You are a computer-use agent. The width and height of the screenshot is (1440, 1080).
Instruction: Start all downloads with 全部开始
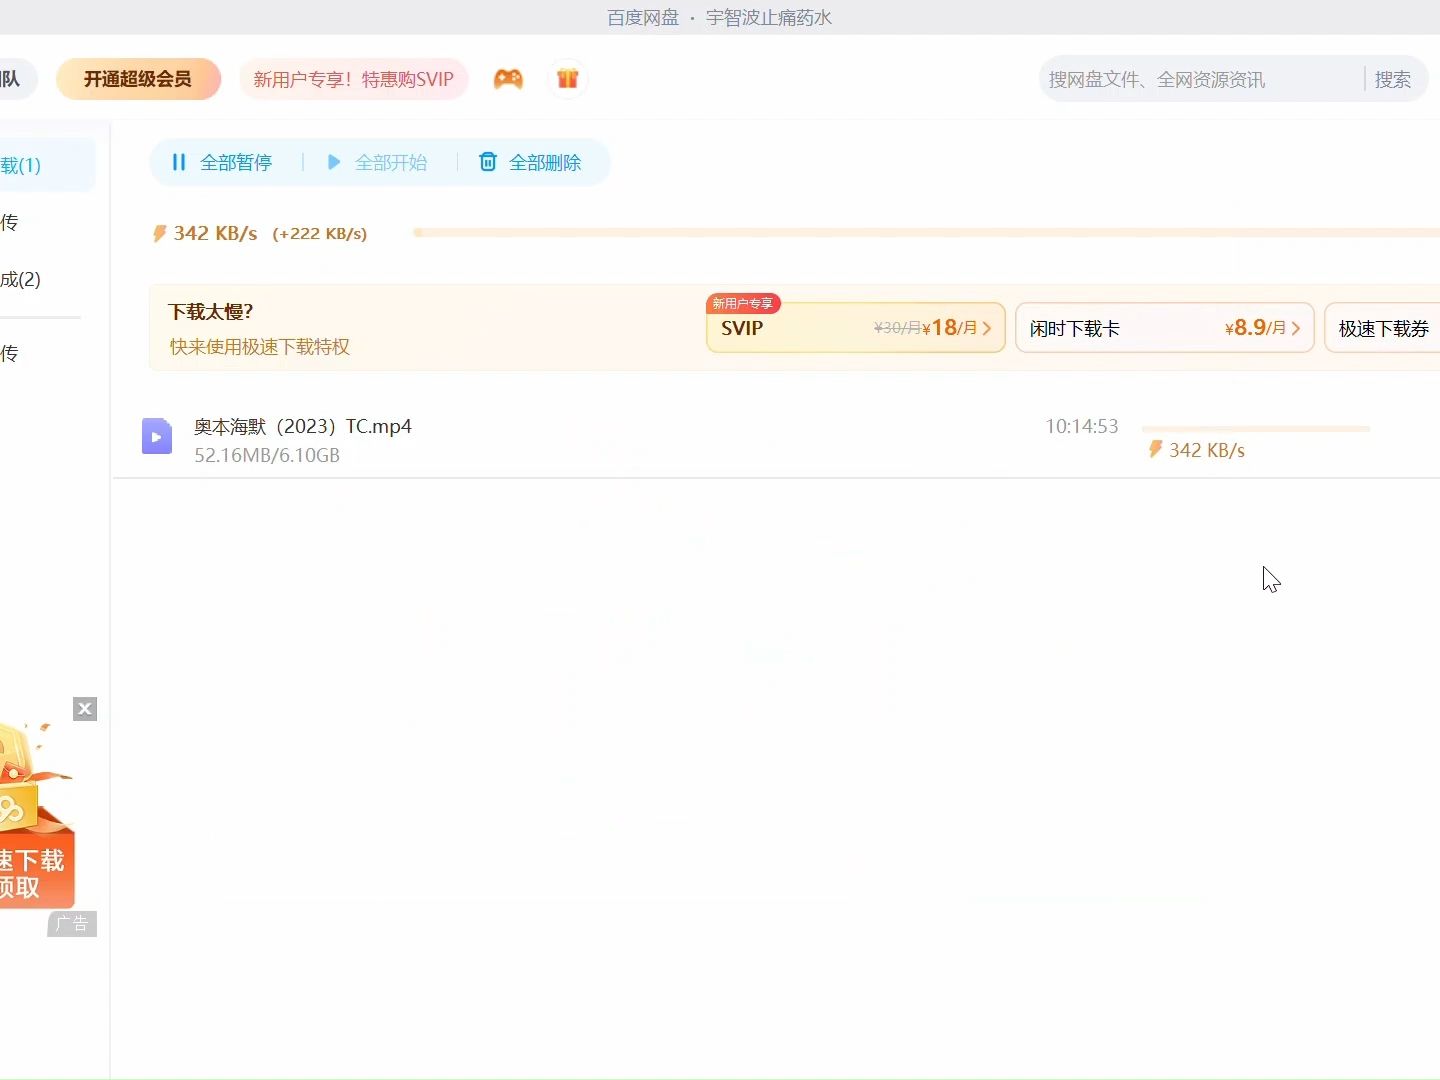pos(378,162)
